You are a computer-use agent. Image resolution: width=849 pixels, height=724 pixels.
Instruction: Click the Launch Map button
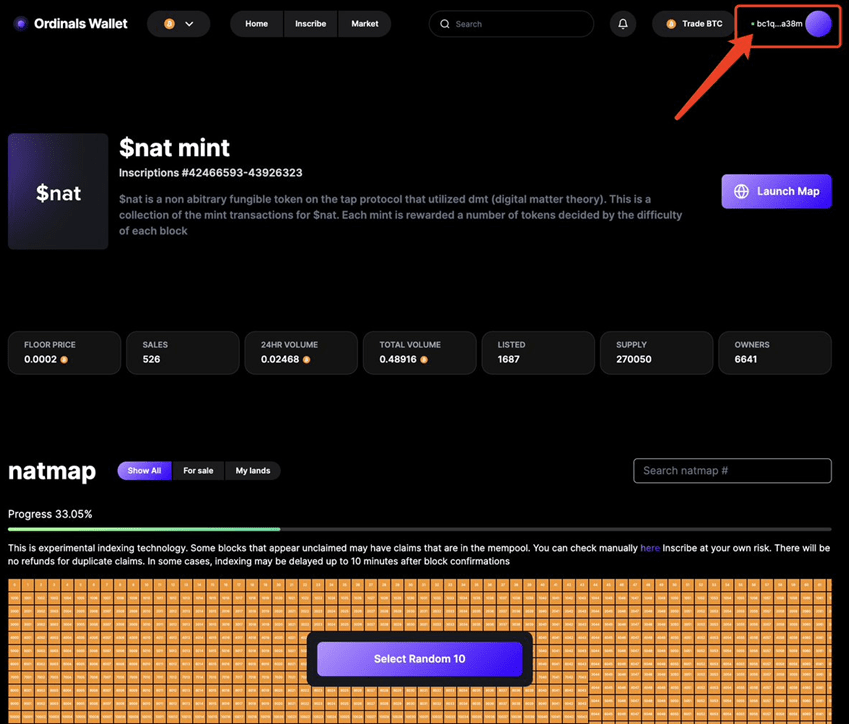(776, 191)
